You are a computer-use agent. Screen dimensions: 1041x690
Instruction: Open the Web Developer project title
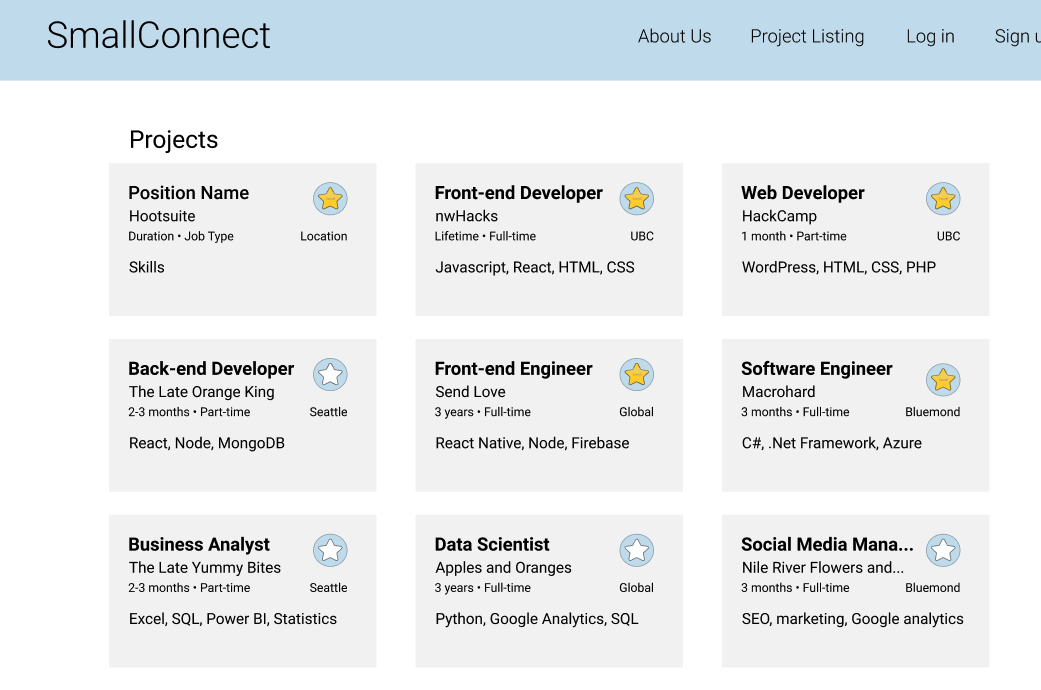pos(802,193)
